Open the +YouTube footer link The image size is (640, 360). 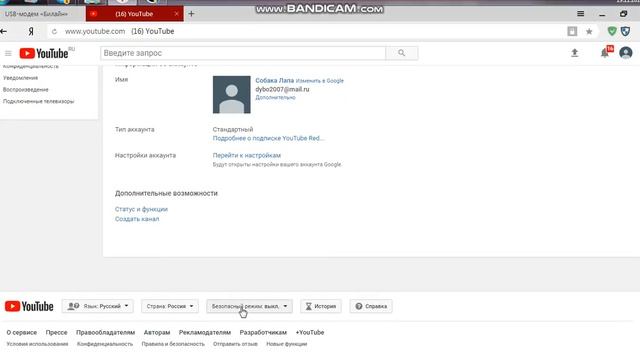tap(310, 333)
